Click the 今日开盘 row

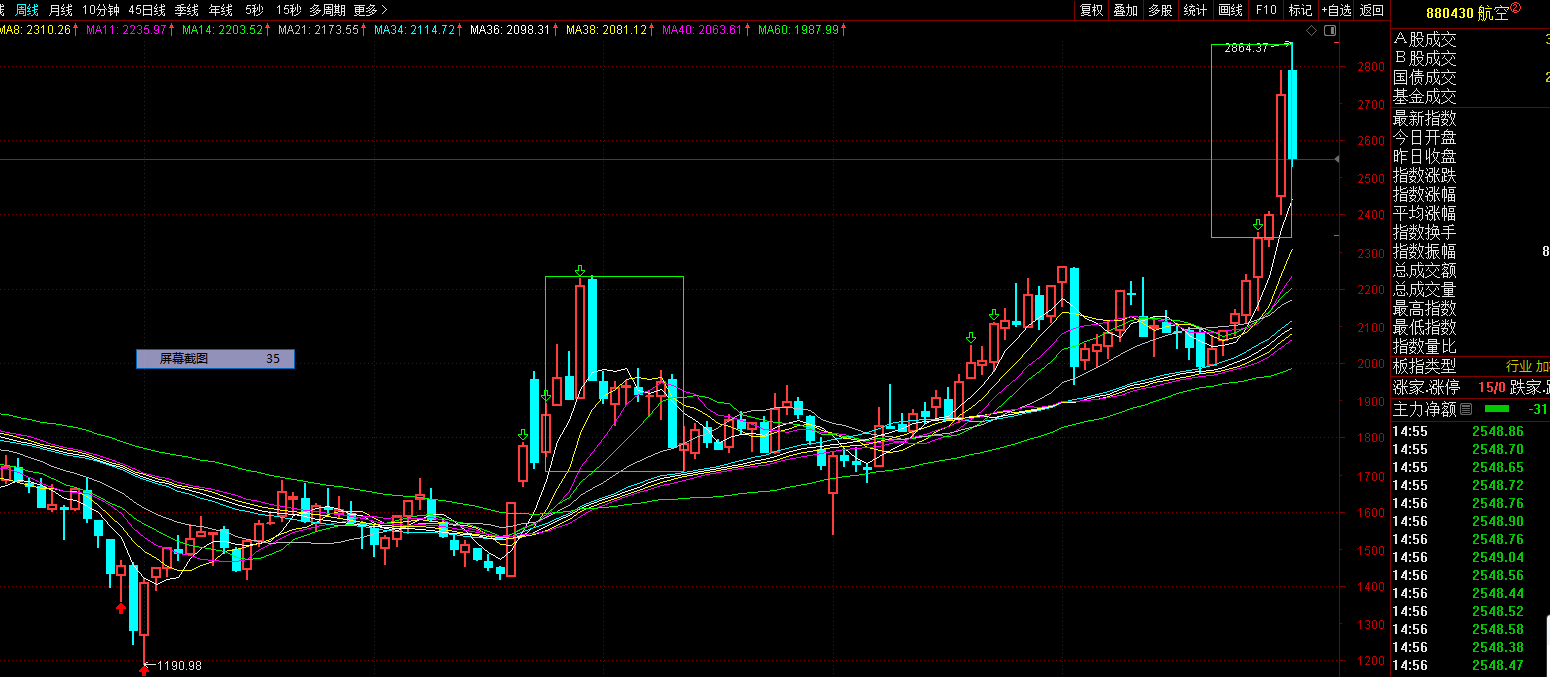[x=1470, y=138]
